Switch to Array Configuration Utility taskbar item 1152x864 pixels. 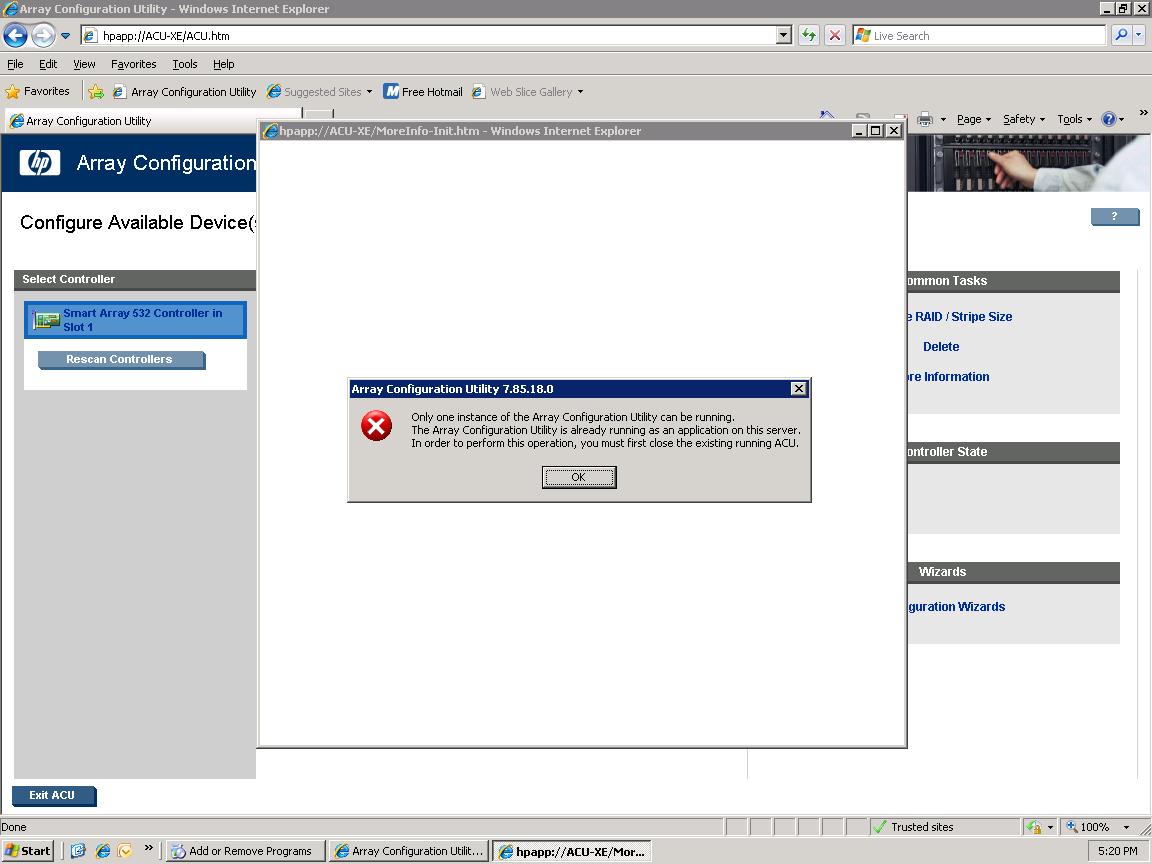tap(409, 851)
